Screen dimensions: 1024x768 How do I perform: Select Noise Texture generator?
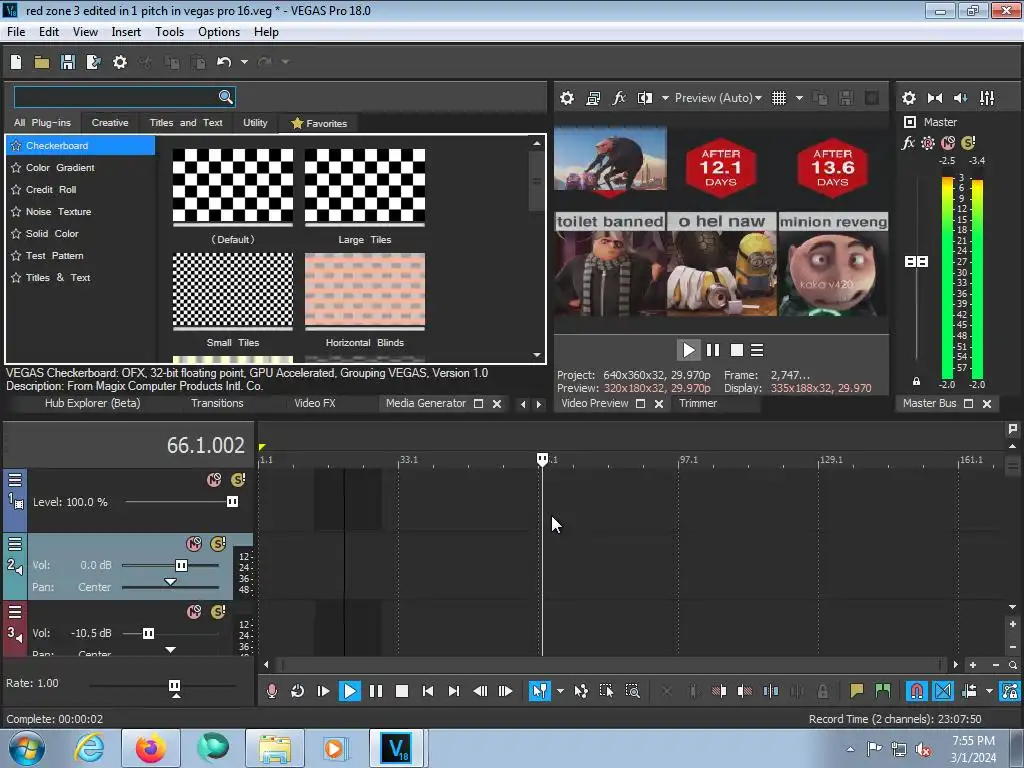[x=58, y=212]
